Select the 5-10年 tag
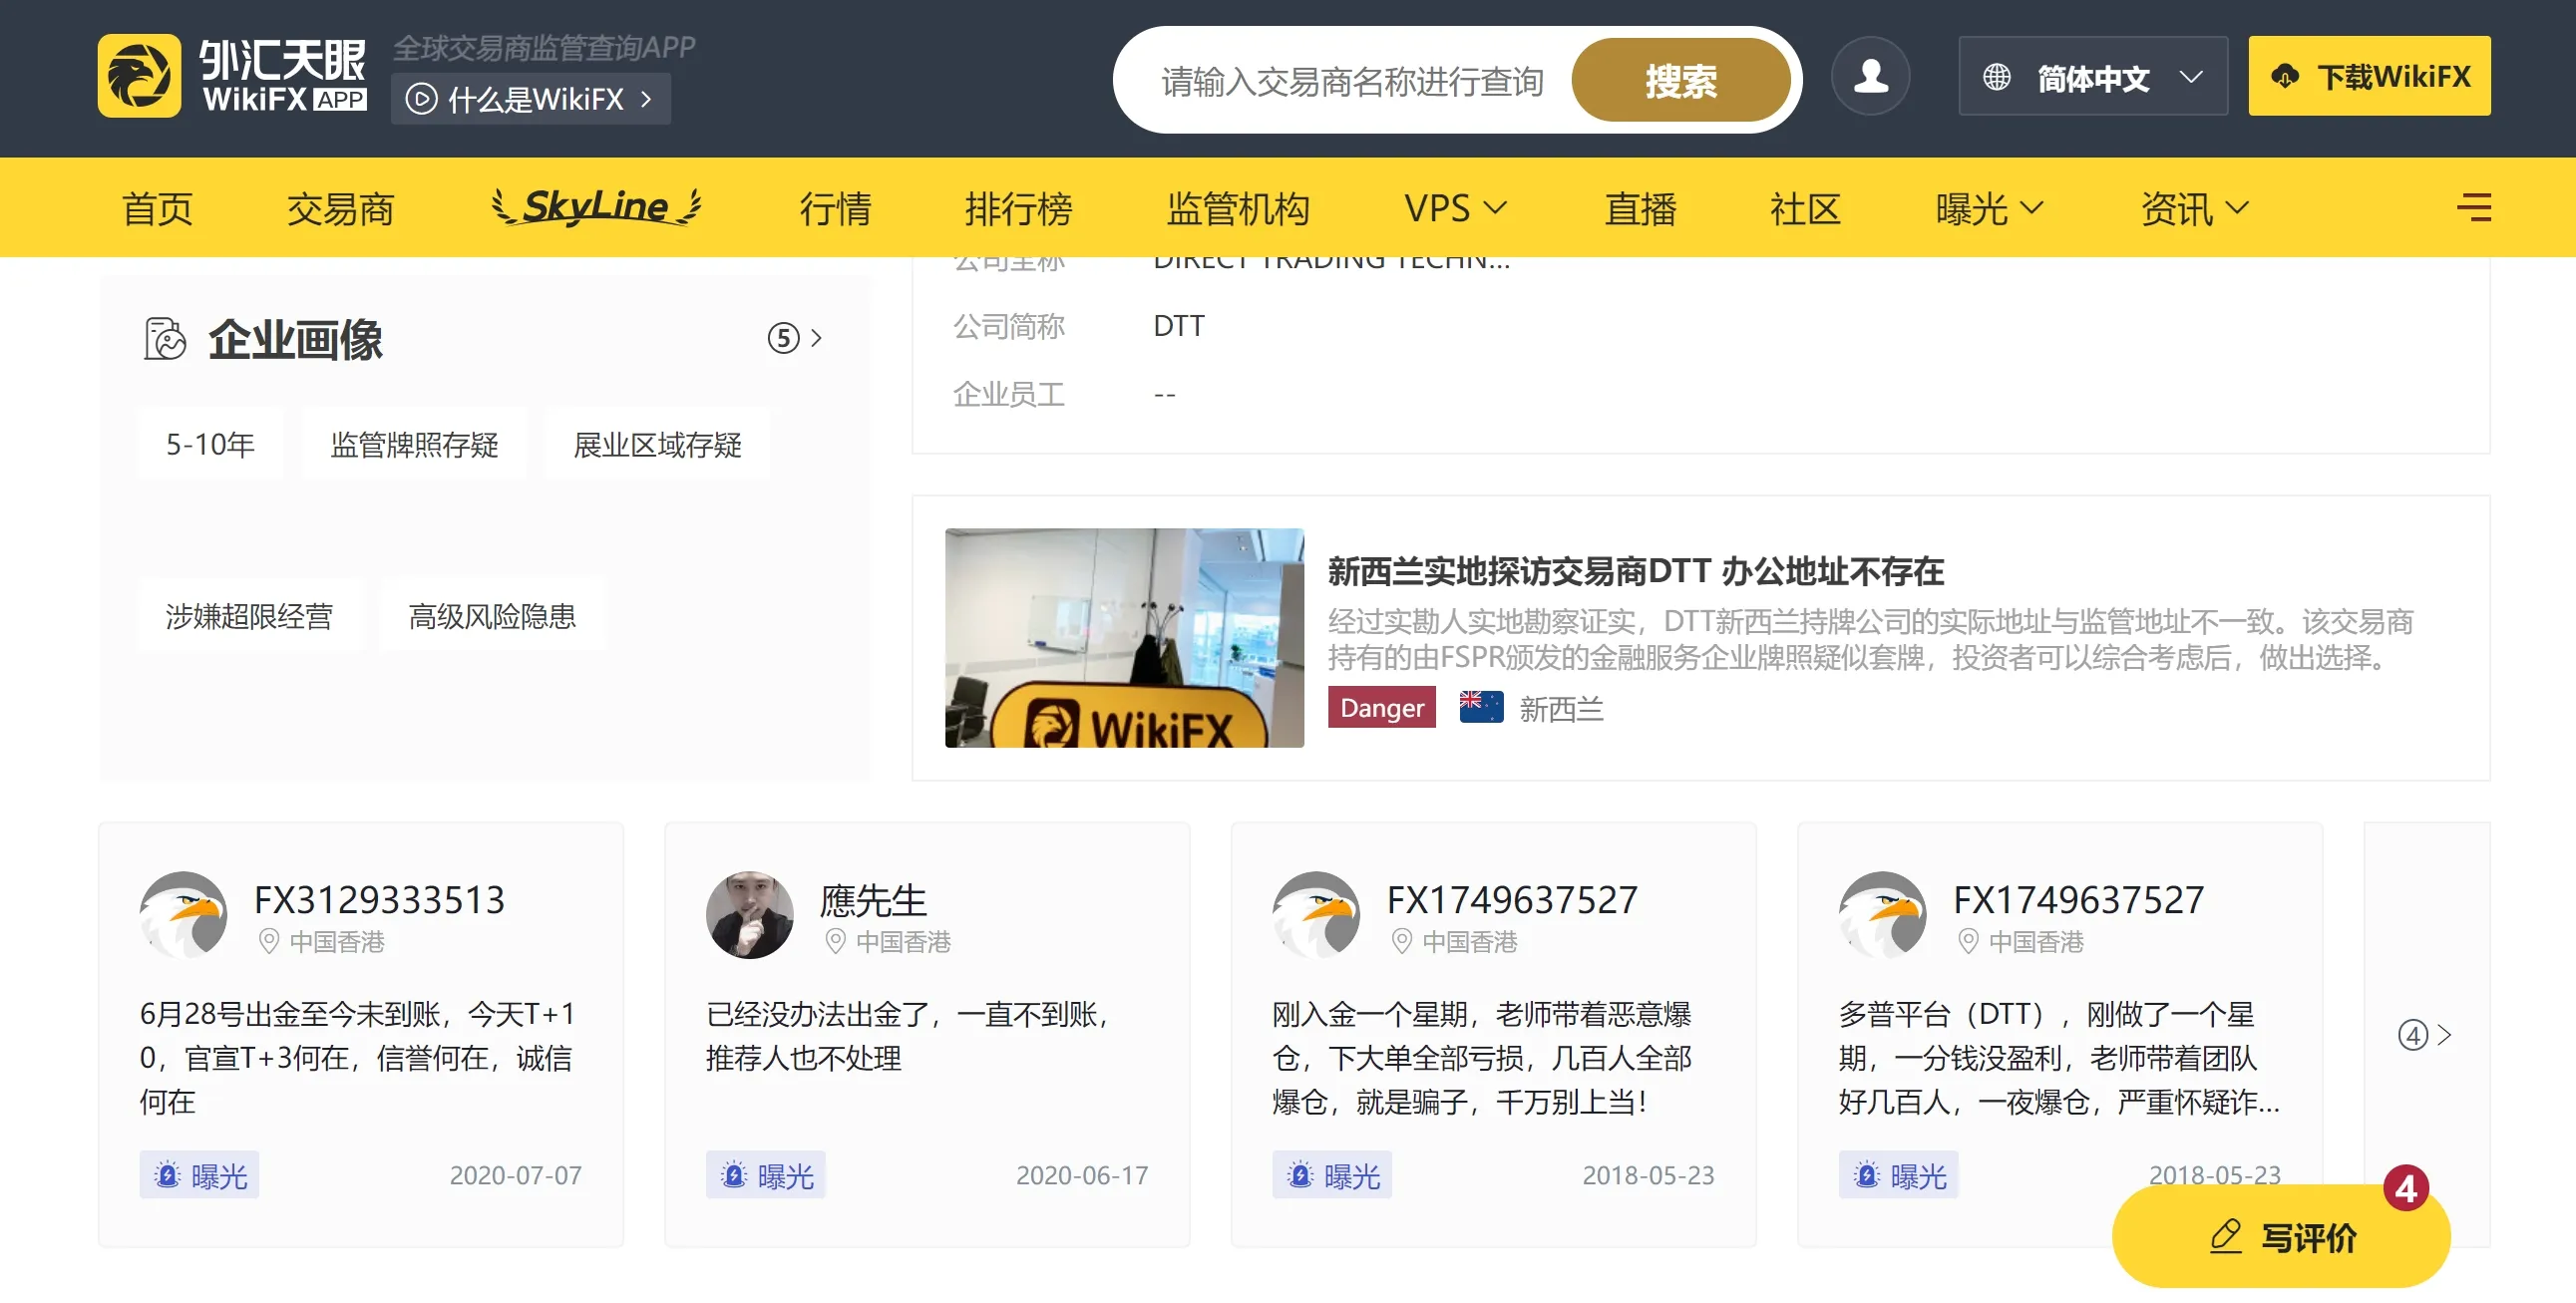2576x1303 pixels. [210, 444]
